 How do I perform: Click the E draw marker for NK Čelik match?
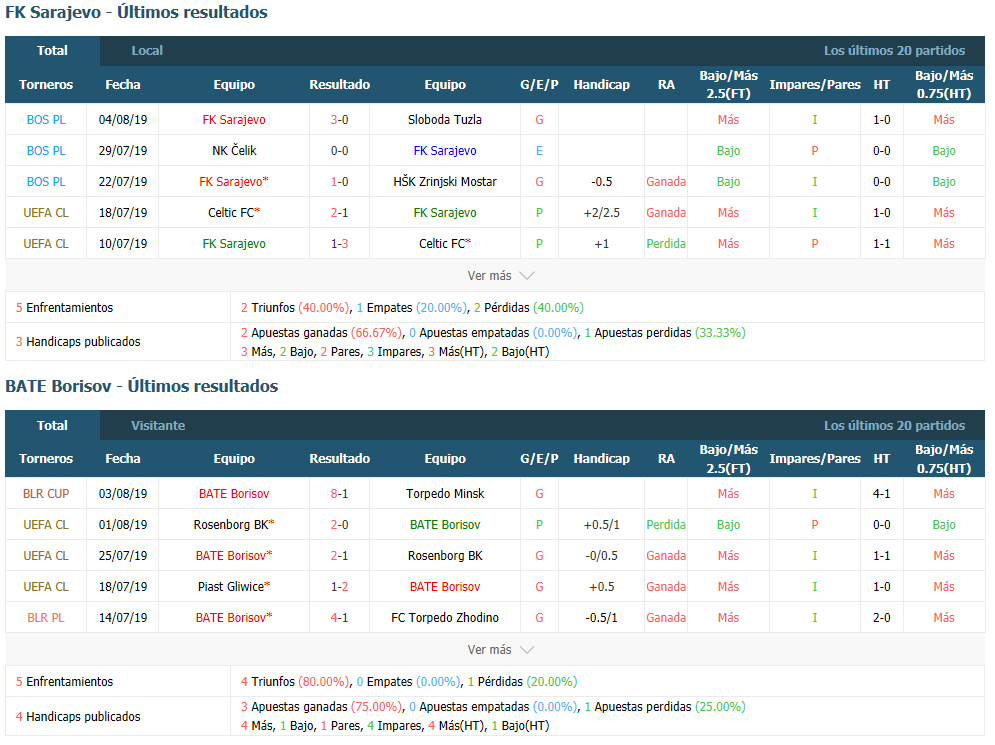pos(539,151)
